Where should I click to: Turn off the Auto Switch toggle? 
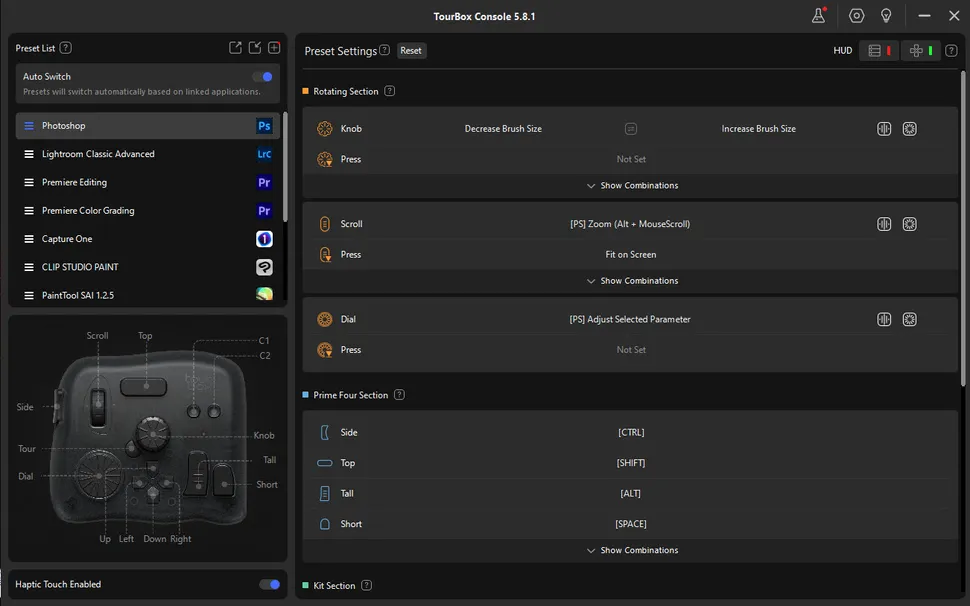[263, 77]
